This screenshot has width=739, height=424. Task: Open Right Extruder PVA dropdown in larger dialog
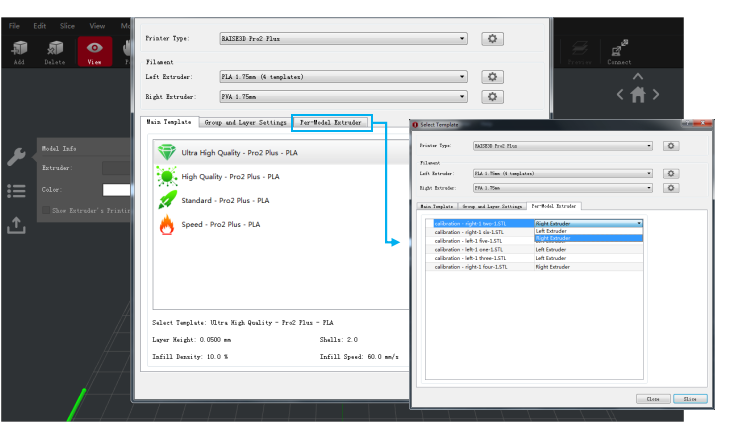(344, 97)
